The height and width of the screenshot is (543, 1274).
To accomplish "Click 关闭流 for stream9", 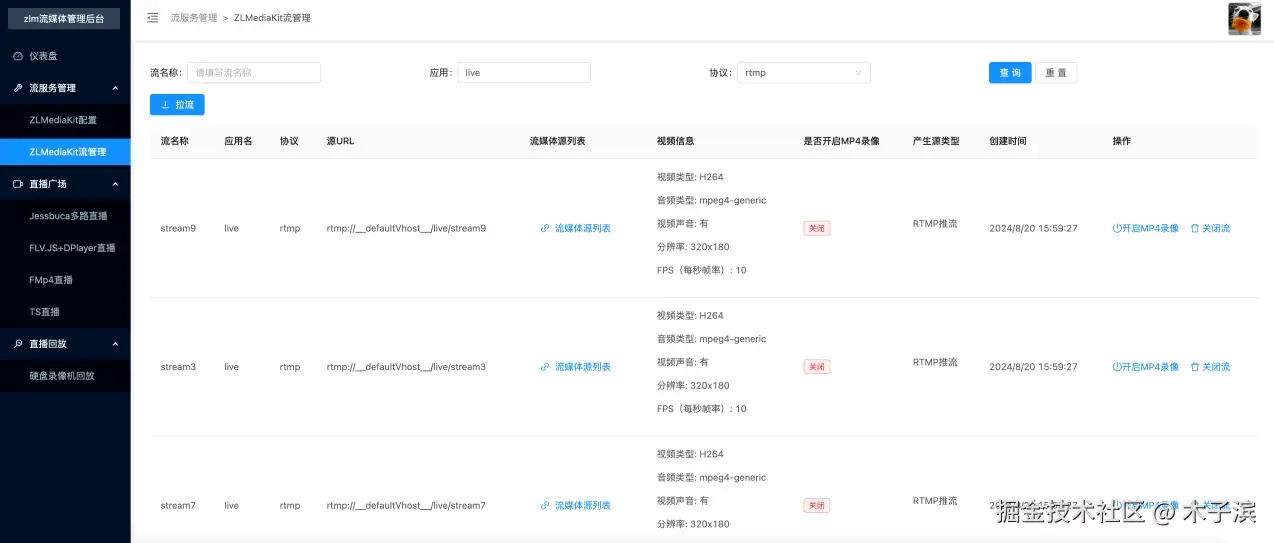I will pyautogui.click(x=1210, y=228).
